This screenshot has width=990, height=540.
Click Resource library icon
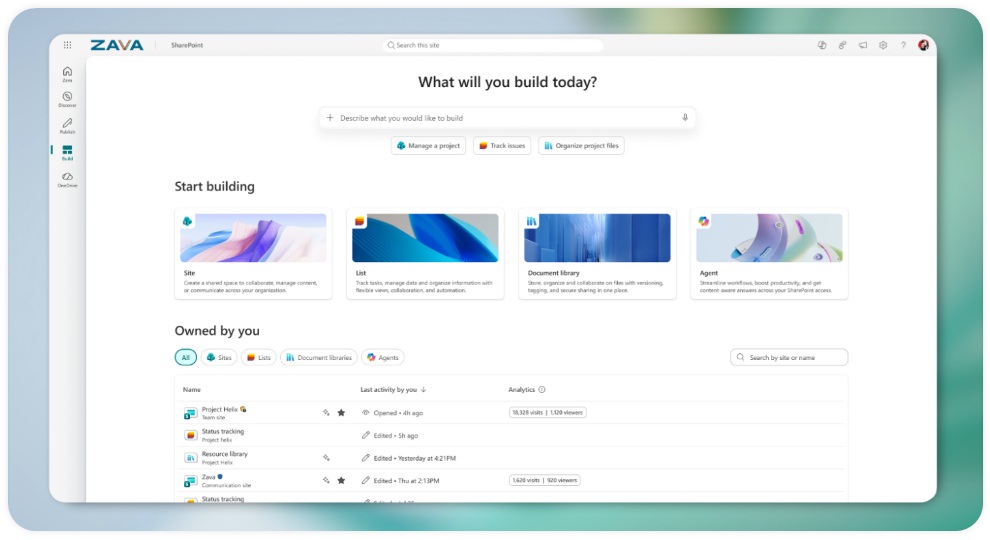tap(190, 458)
